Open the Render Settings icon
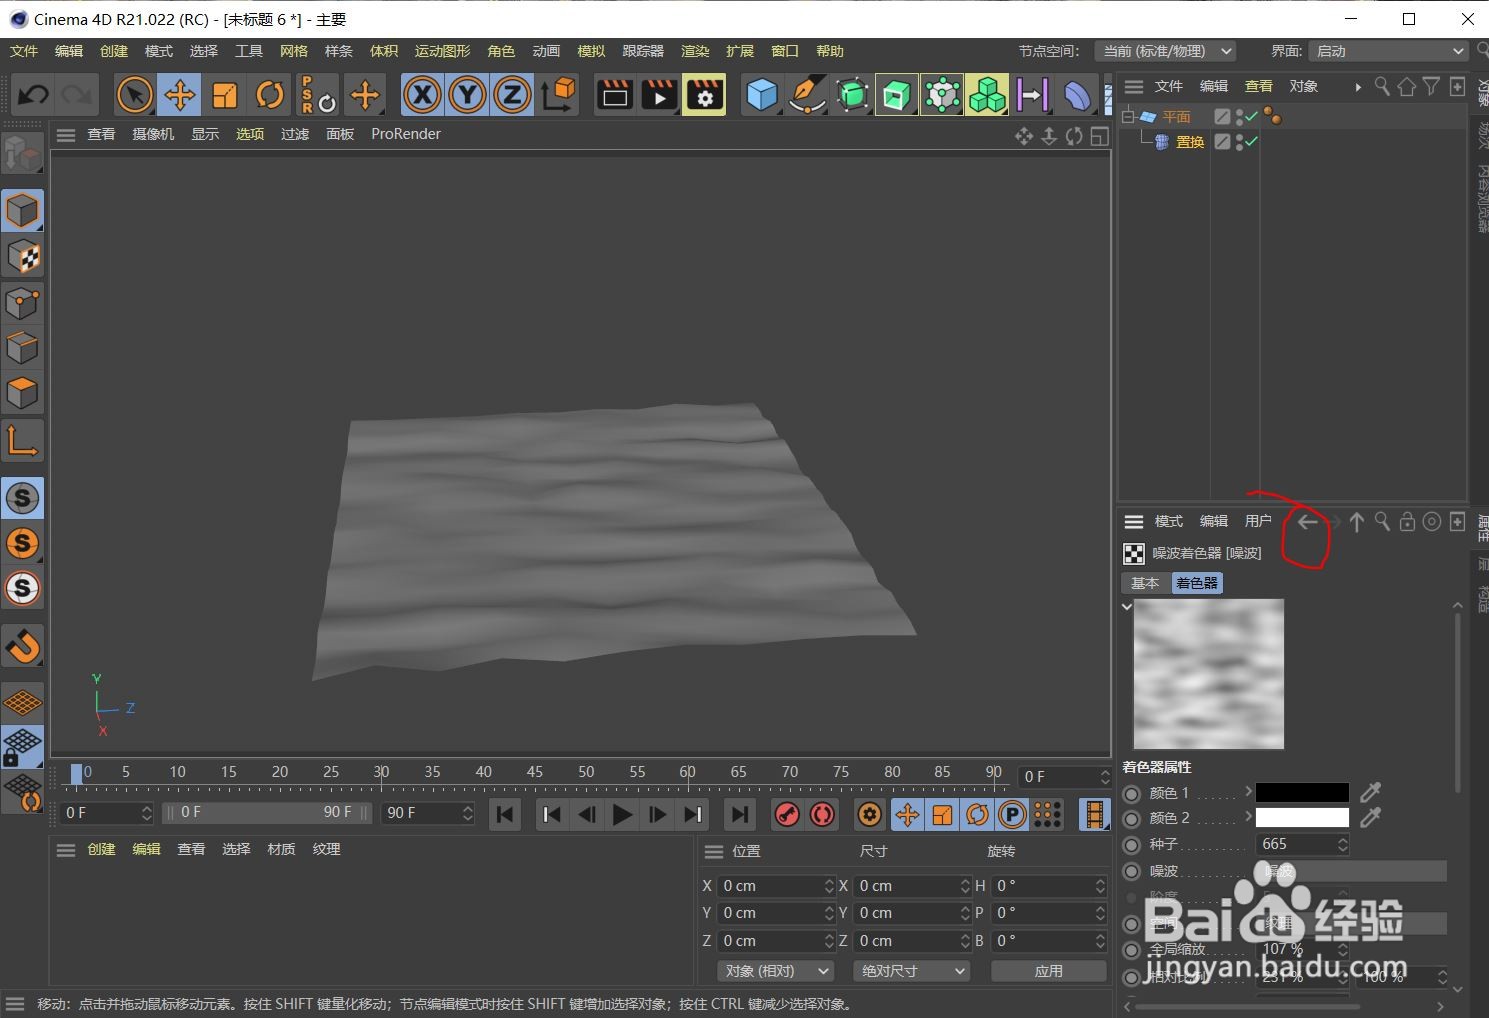This screenshot has width=1489, height=1018. (704, 94)
